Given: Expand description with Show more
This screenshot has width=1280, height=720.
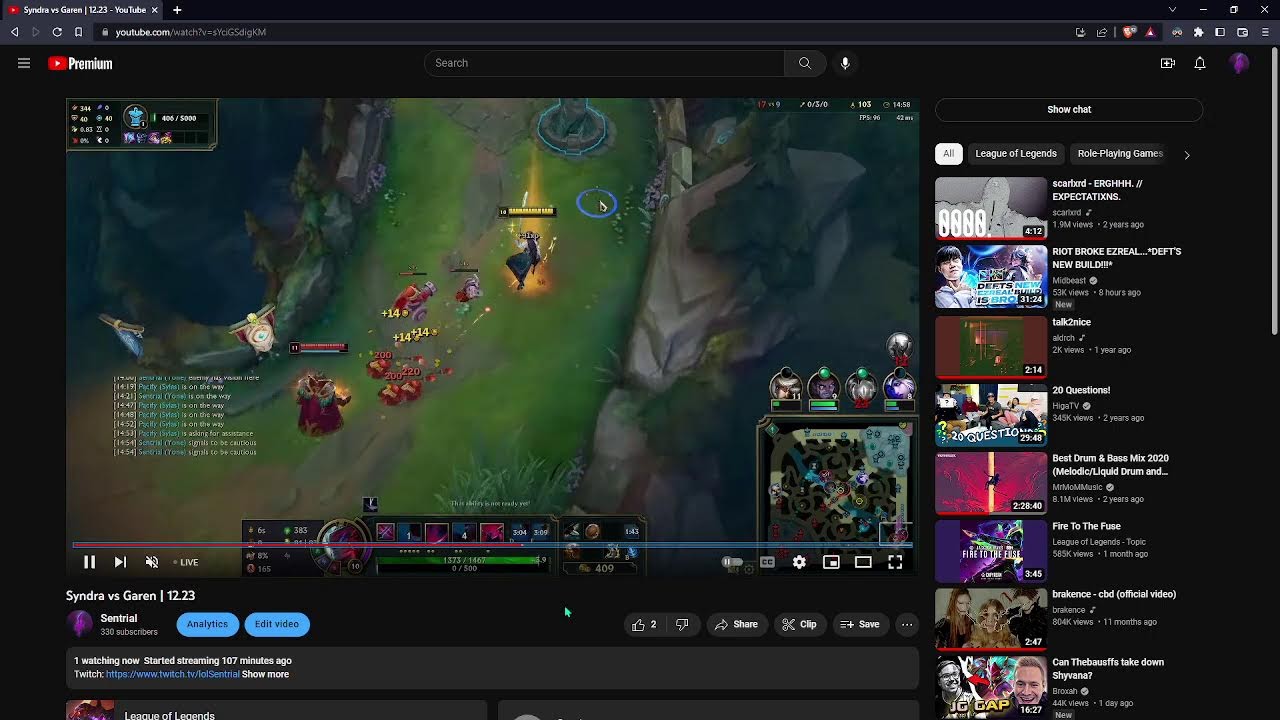Looking at the screenshot, I should click(x=265, y=674).
